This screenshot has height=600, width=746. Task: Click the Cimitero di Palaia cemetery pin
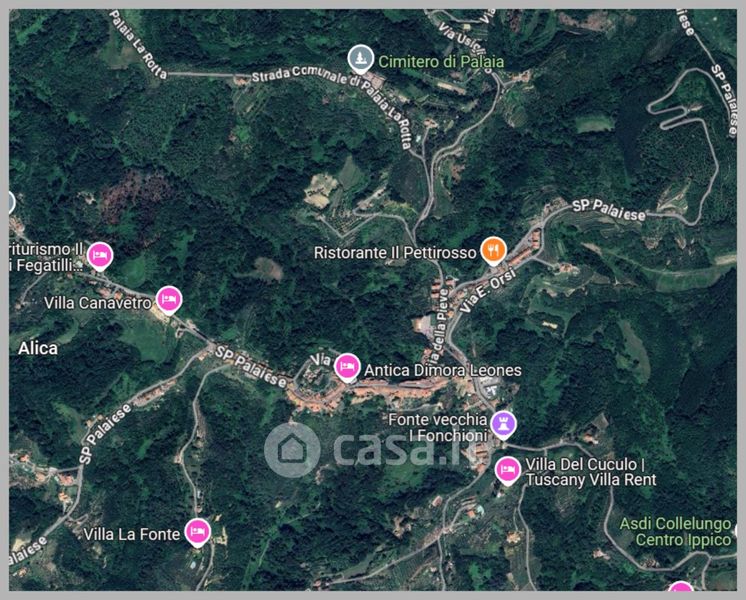360,59
